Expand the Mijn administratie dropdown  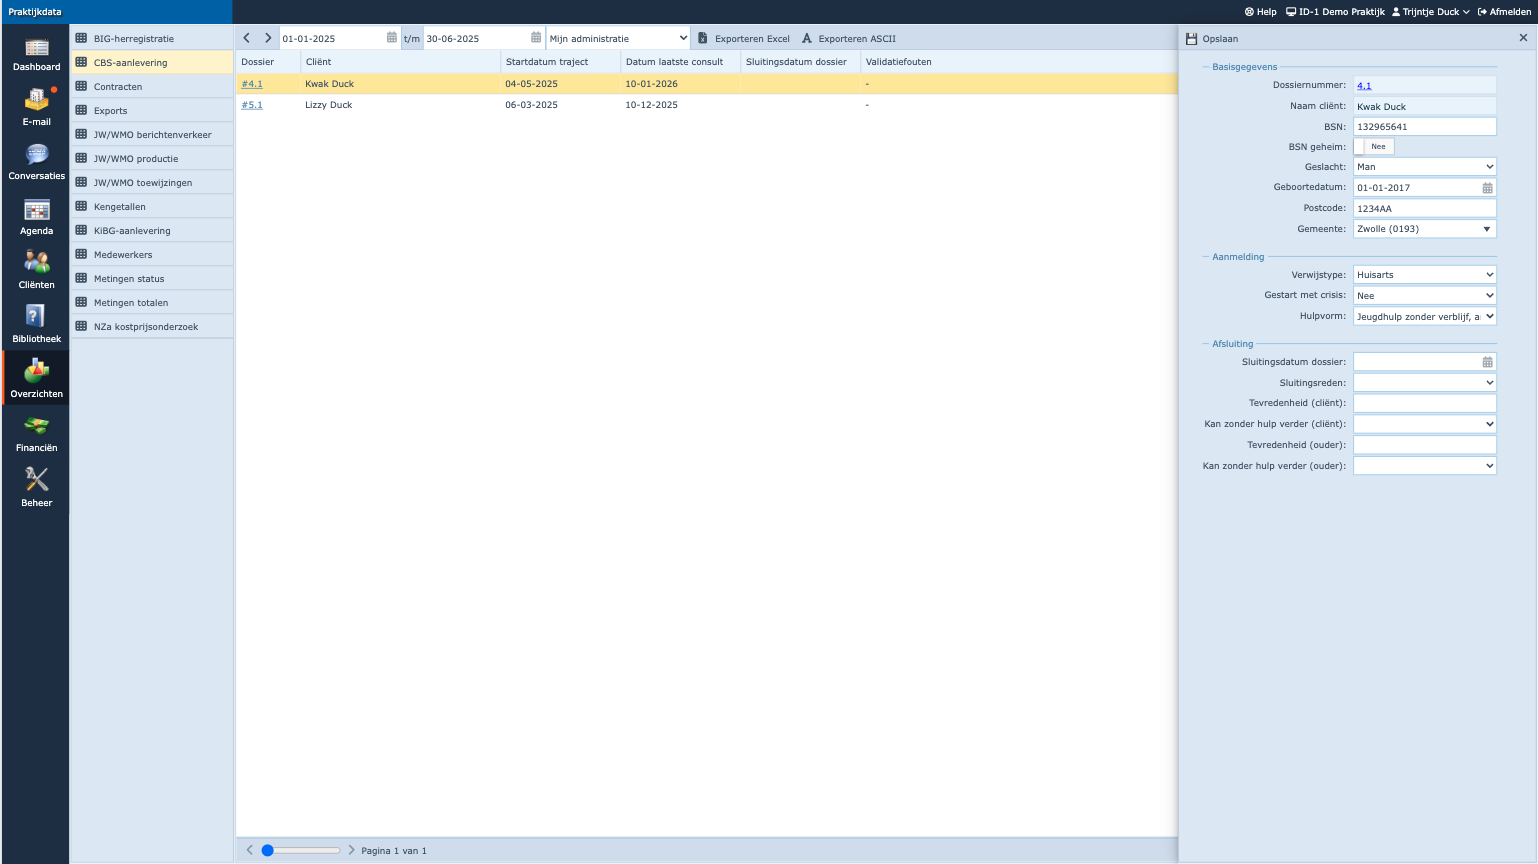[x=618, y=38]
